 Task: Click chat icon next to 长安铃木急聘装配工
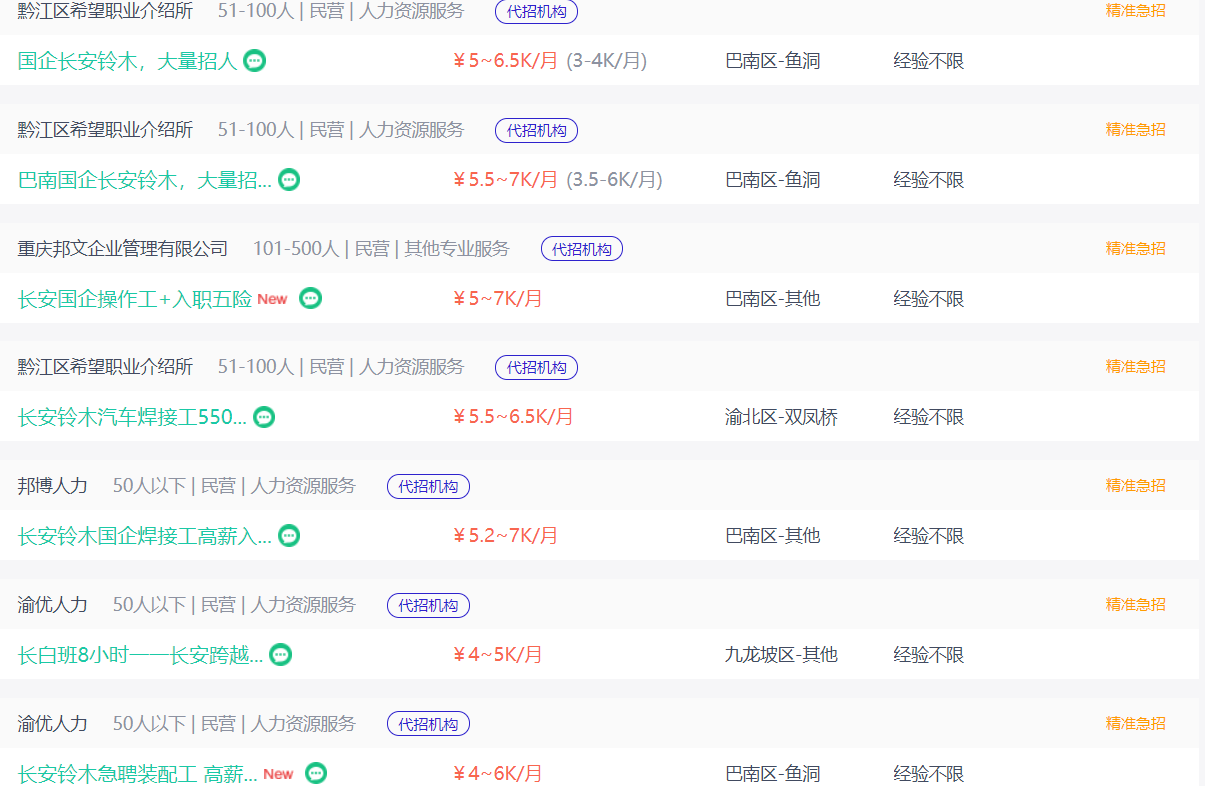(x=316, y=773)
